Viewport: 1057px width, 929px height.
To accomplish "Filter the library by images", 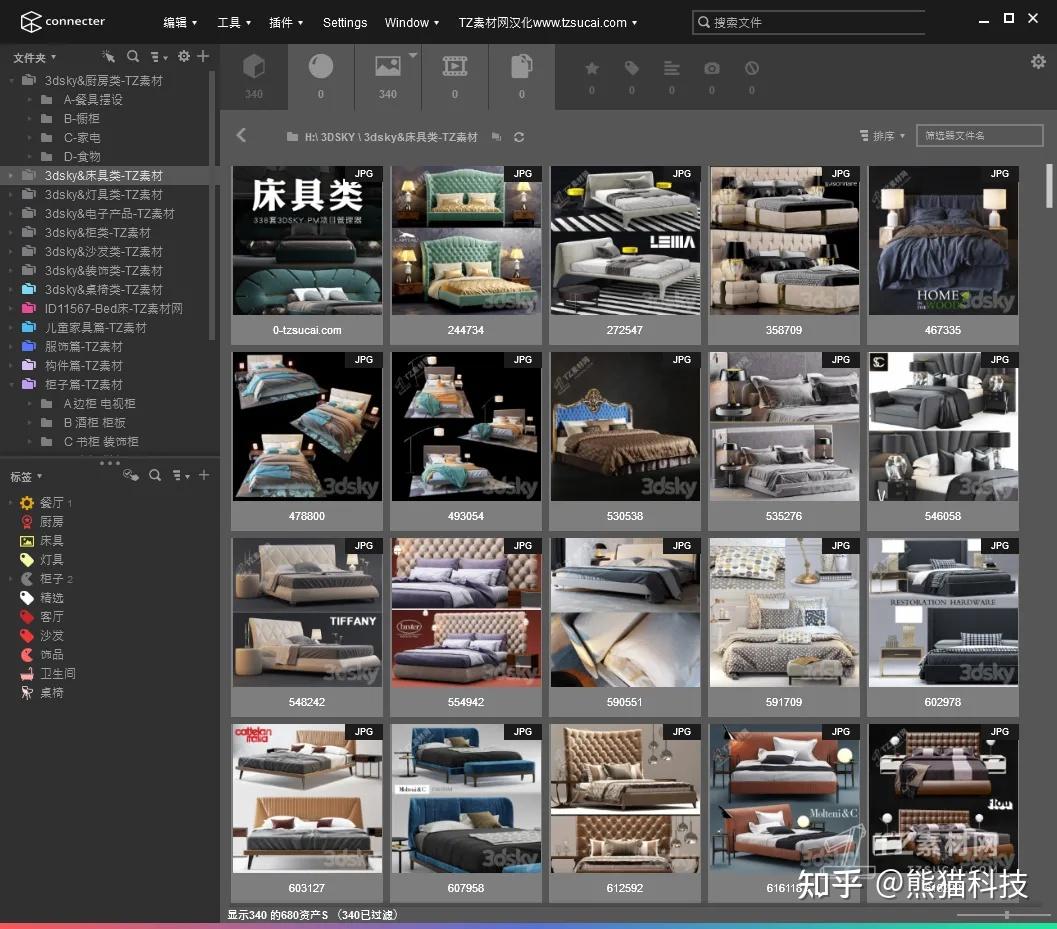I will (x=387, y=70).
